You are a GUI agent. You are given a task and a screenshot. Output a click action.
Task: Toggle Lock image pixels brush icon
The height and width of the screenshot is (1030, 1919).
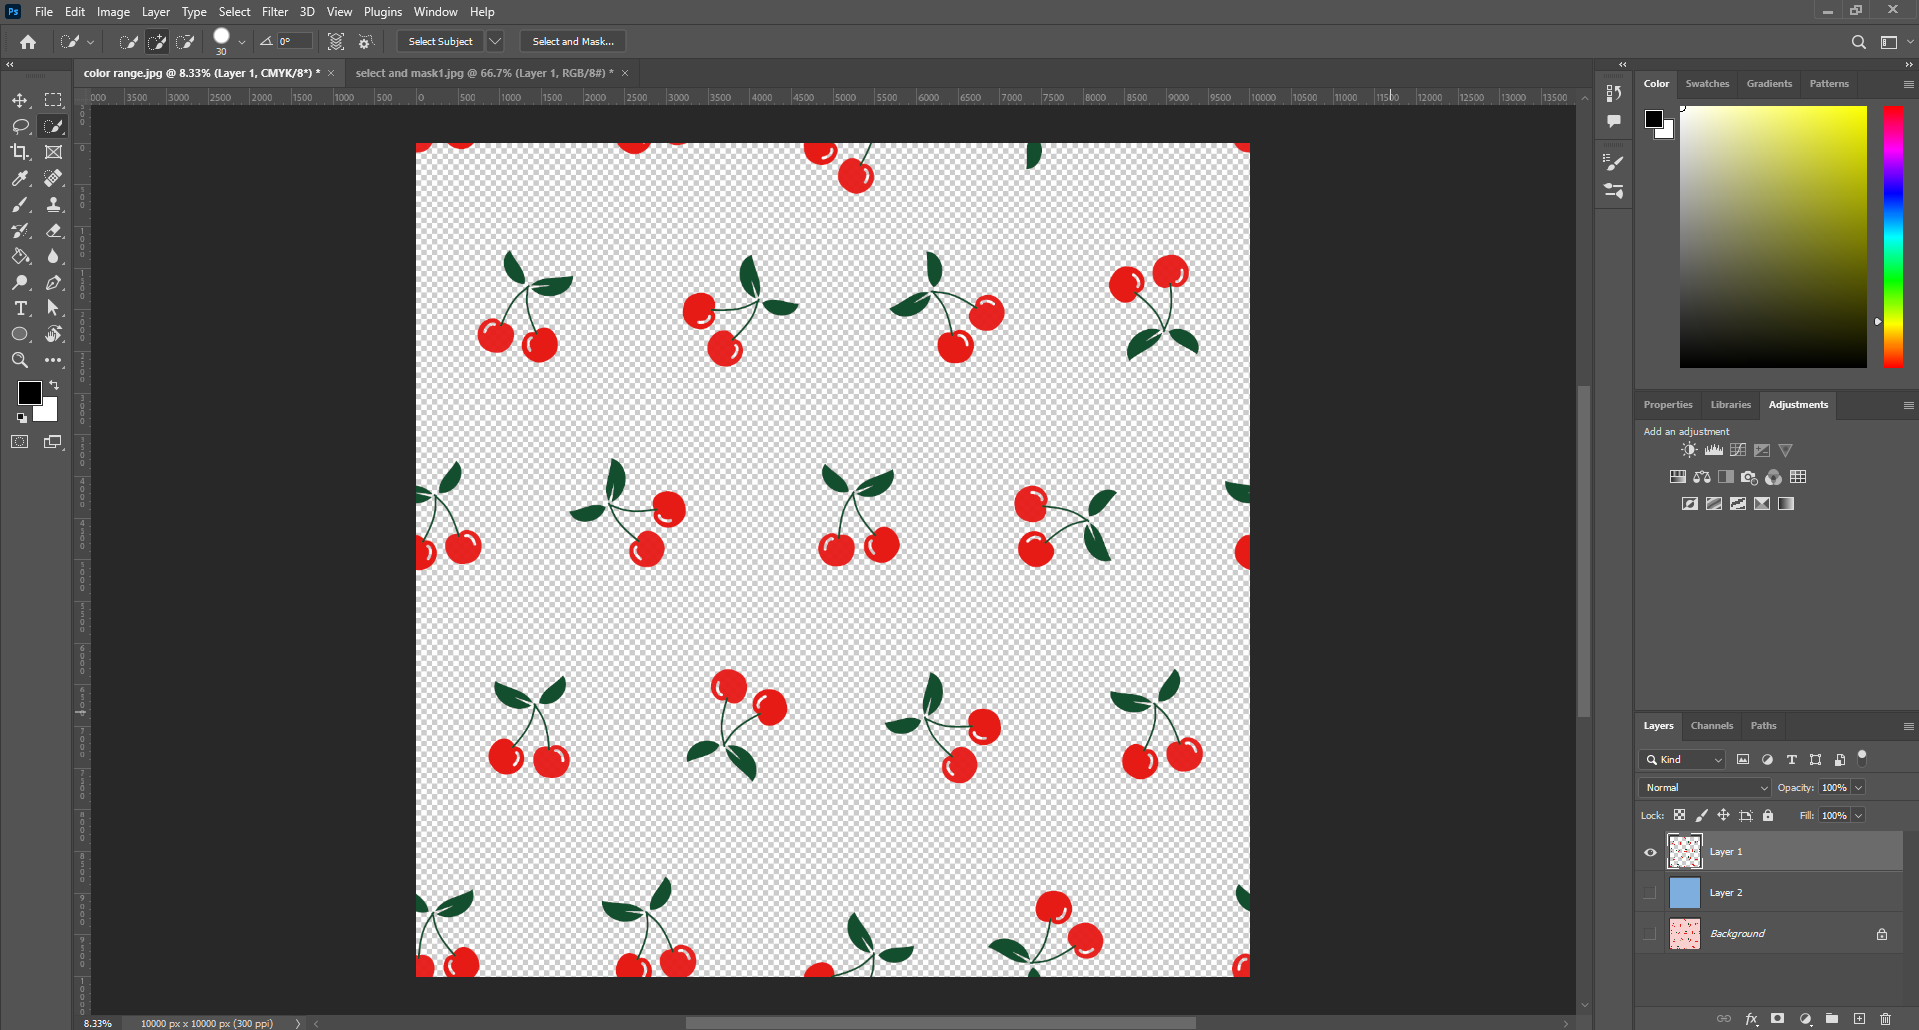click(x=1702, y=815)
